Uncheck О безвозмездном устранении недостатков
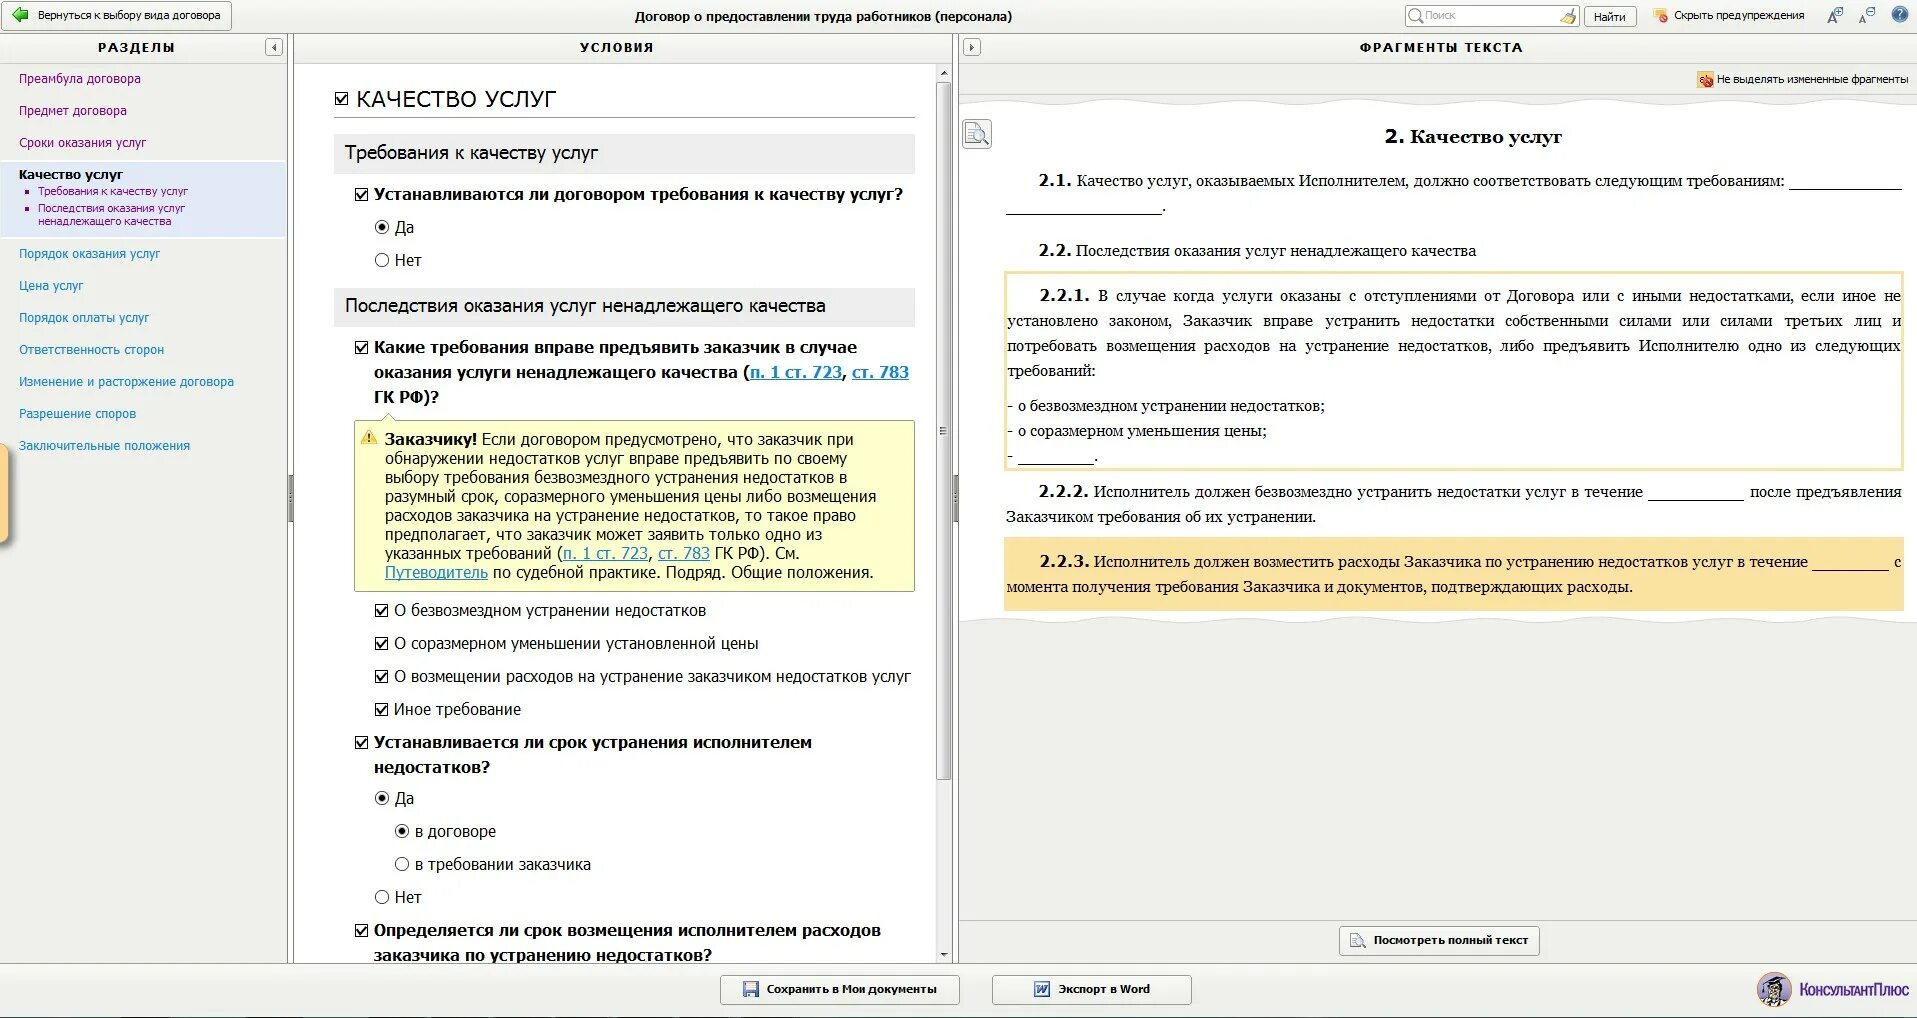 pos(381,610)
